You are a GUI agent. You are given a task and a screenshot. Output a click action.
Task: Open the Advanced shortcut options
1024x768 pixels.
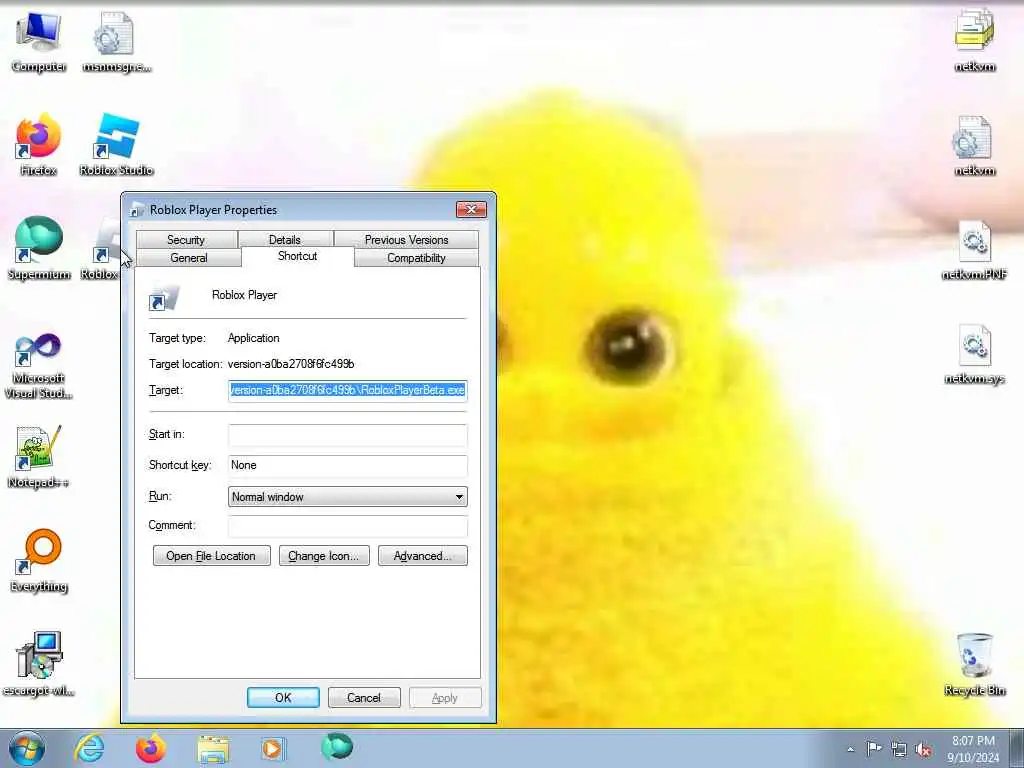[423, 556]
